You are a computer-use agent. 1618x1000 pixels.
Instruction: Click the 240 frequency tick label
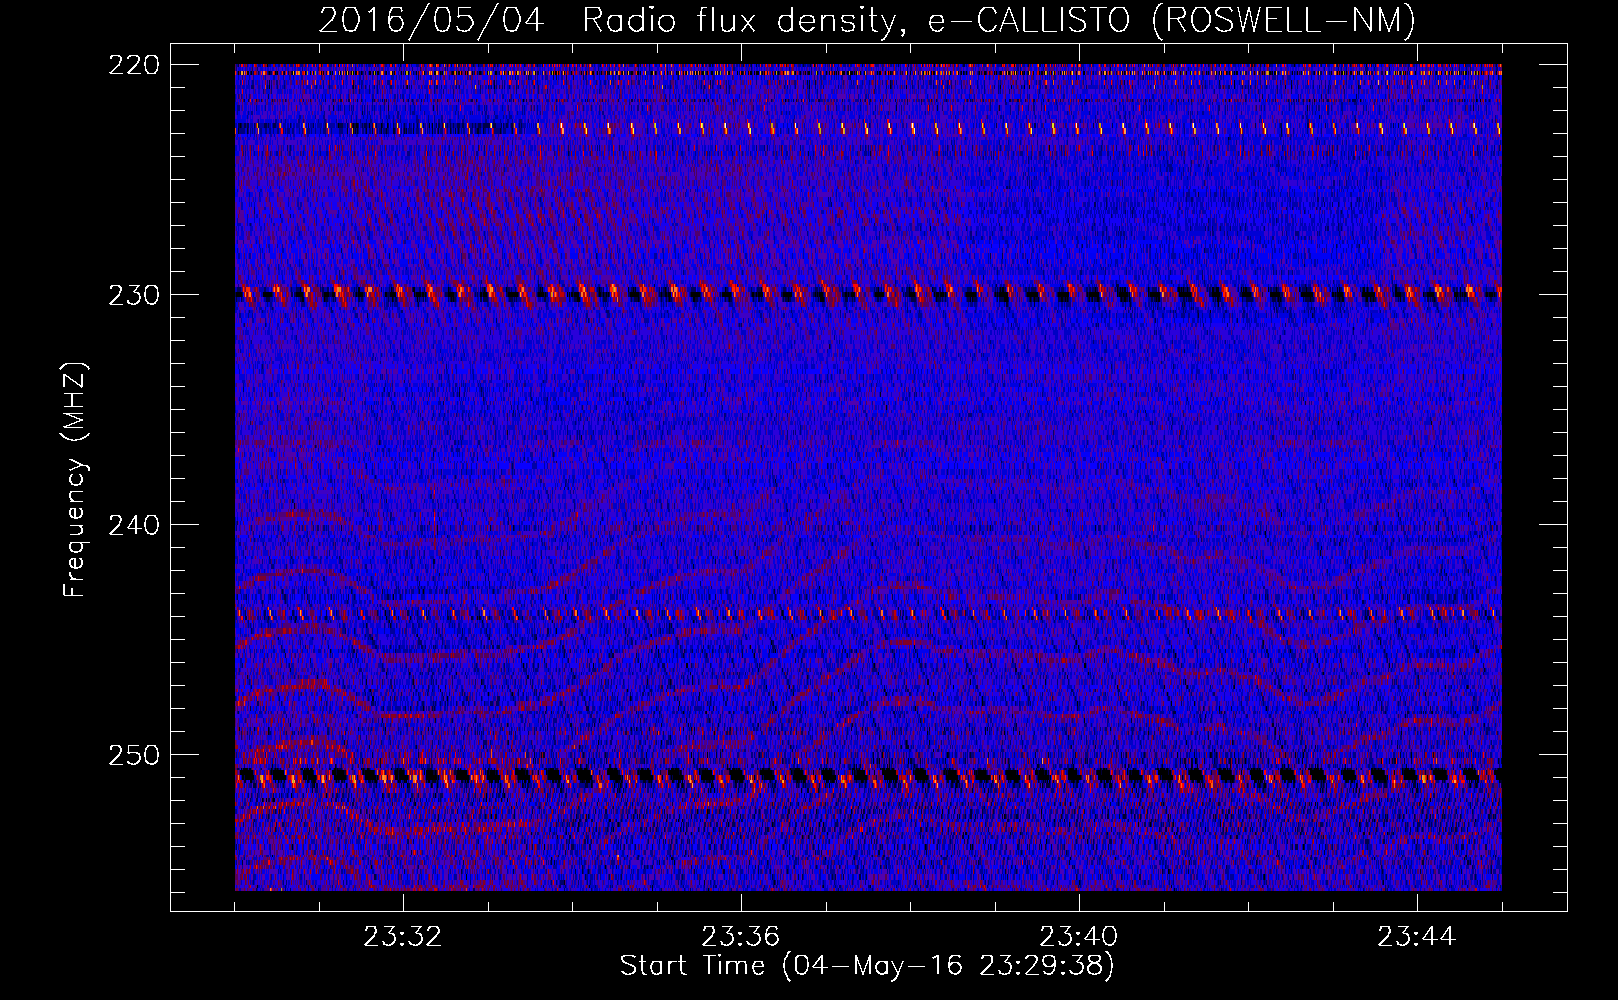(134, 525)
